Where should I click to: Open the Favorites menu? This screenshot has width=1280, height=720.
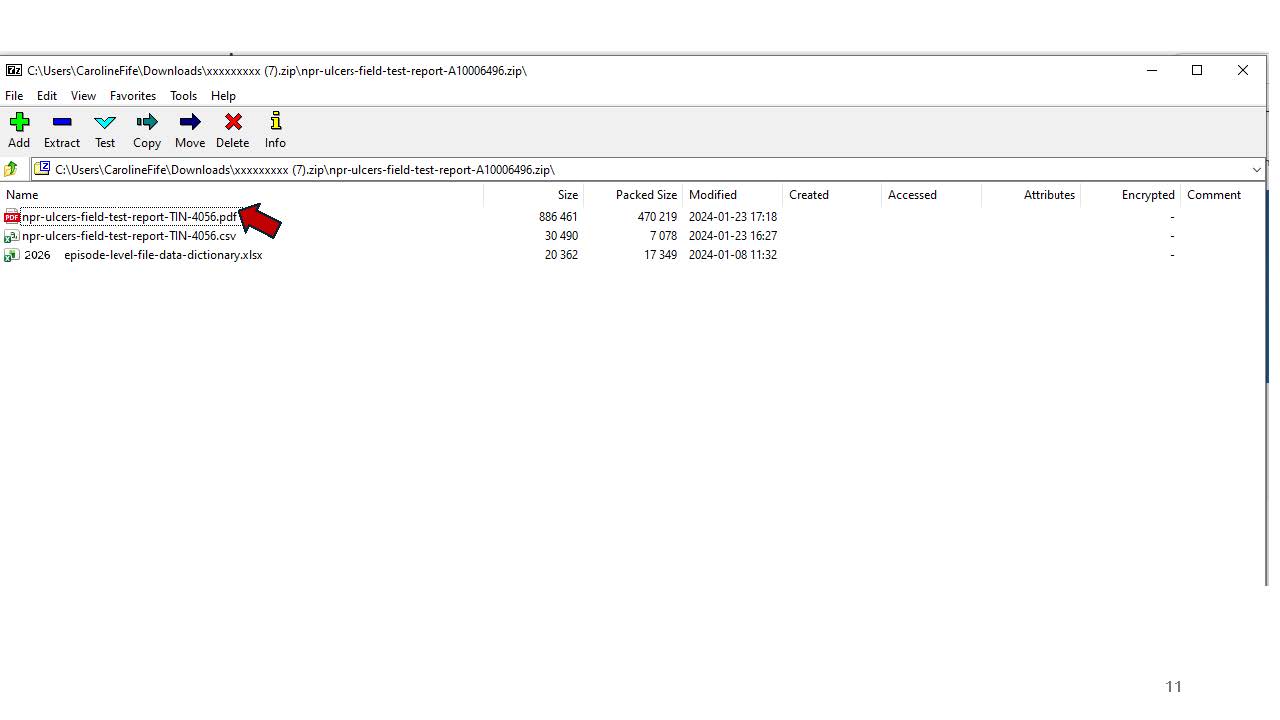pyautogui.click(x=133, y=96)
